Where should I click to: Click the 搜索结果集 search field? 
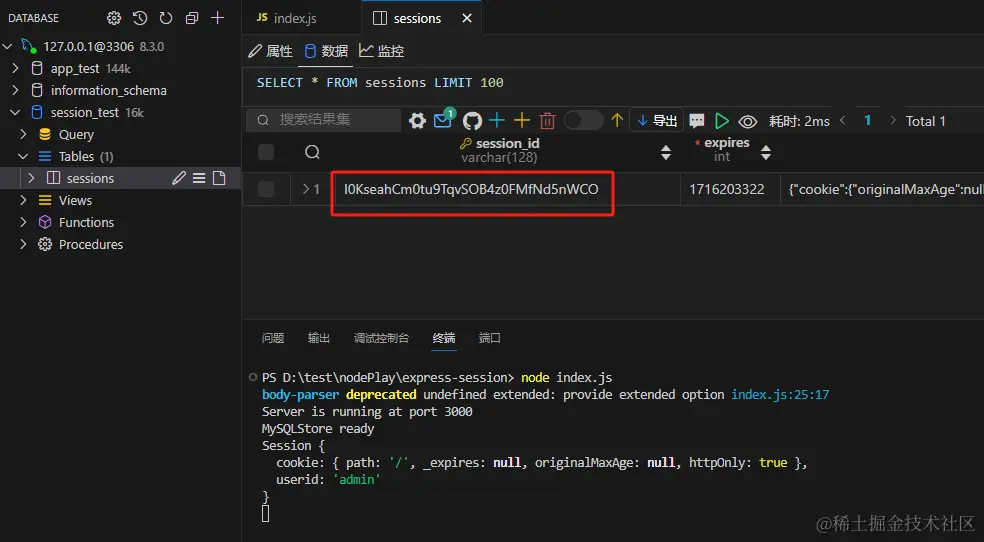point(323,120)
